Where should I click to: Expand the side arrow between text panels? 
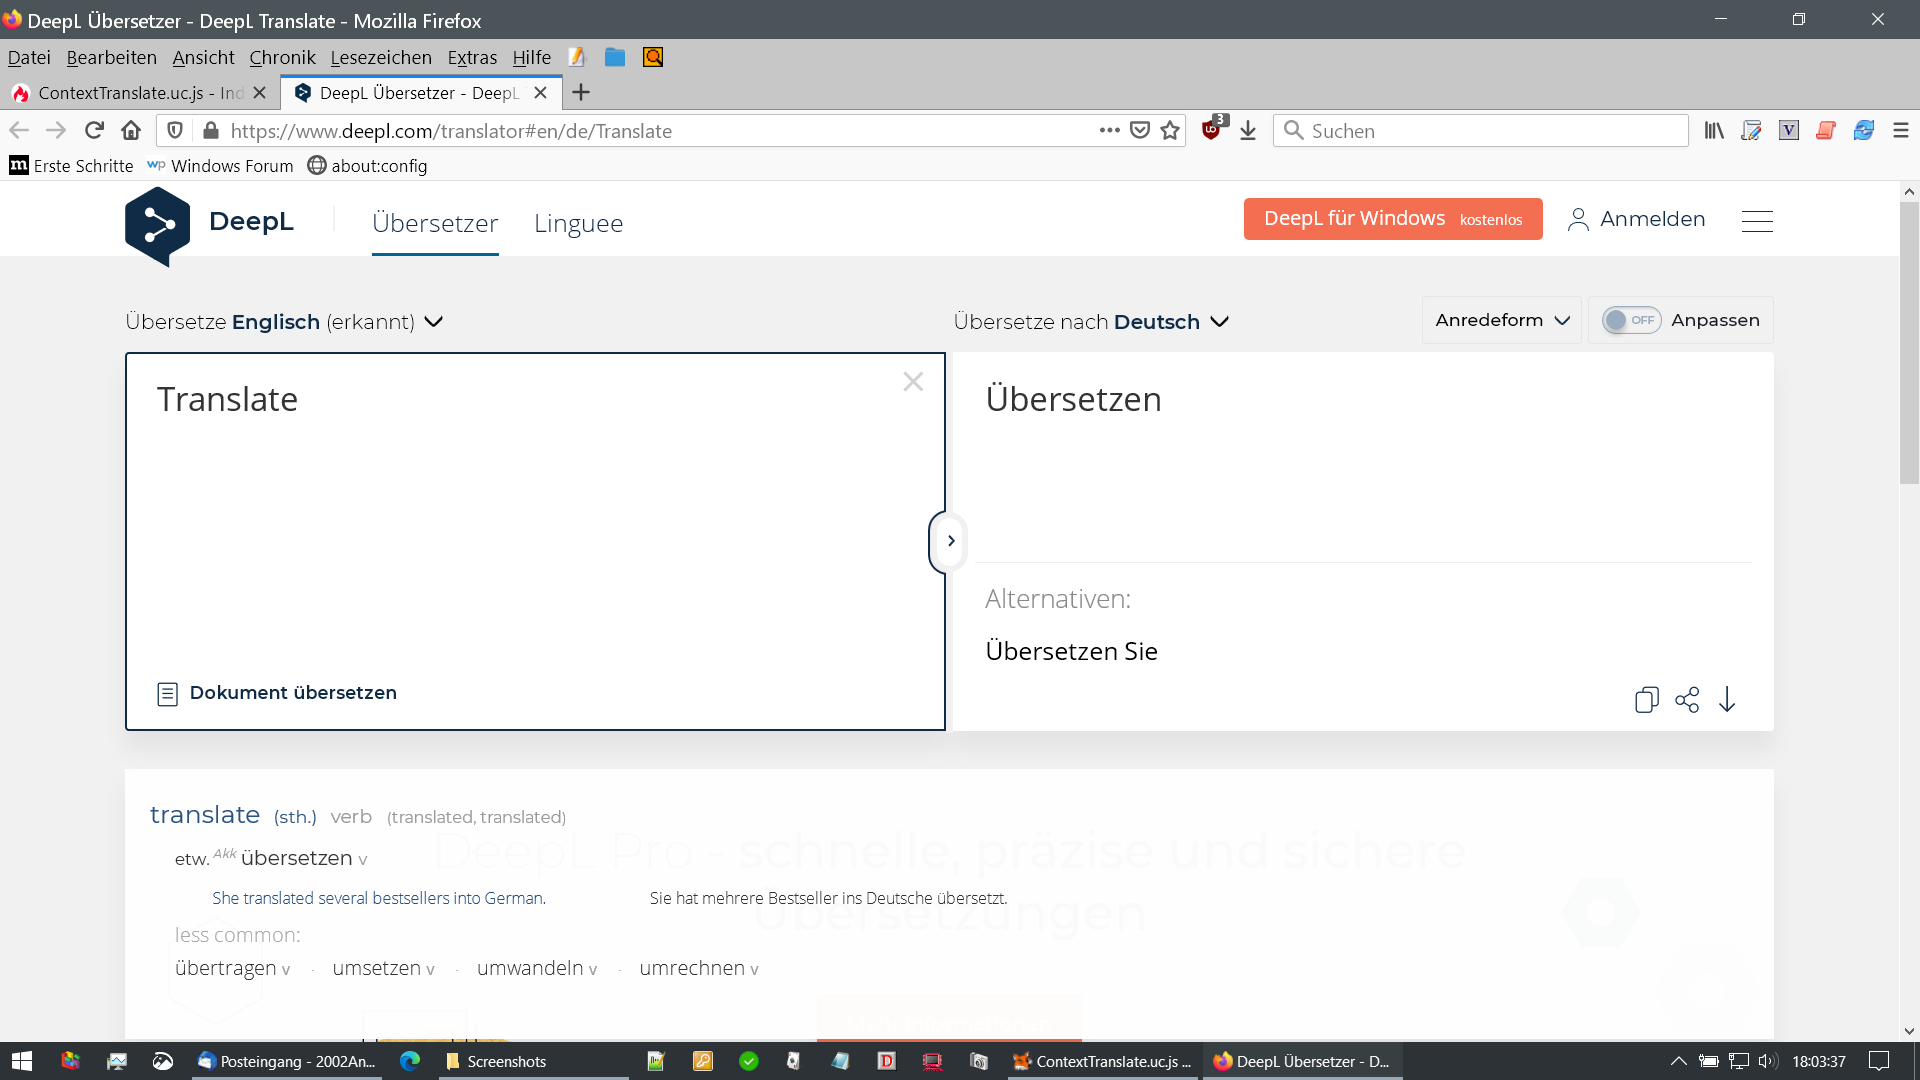point(950,541)
